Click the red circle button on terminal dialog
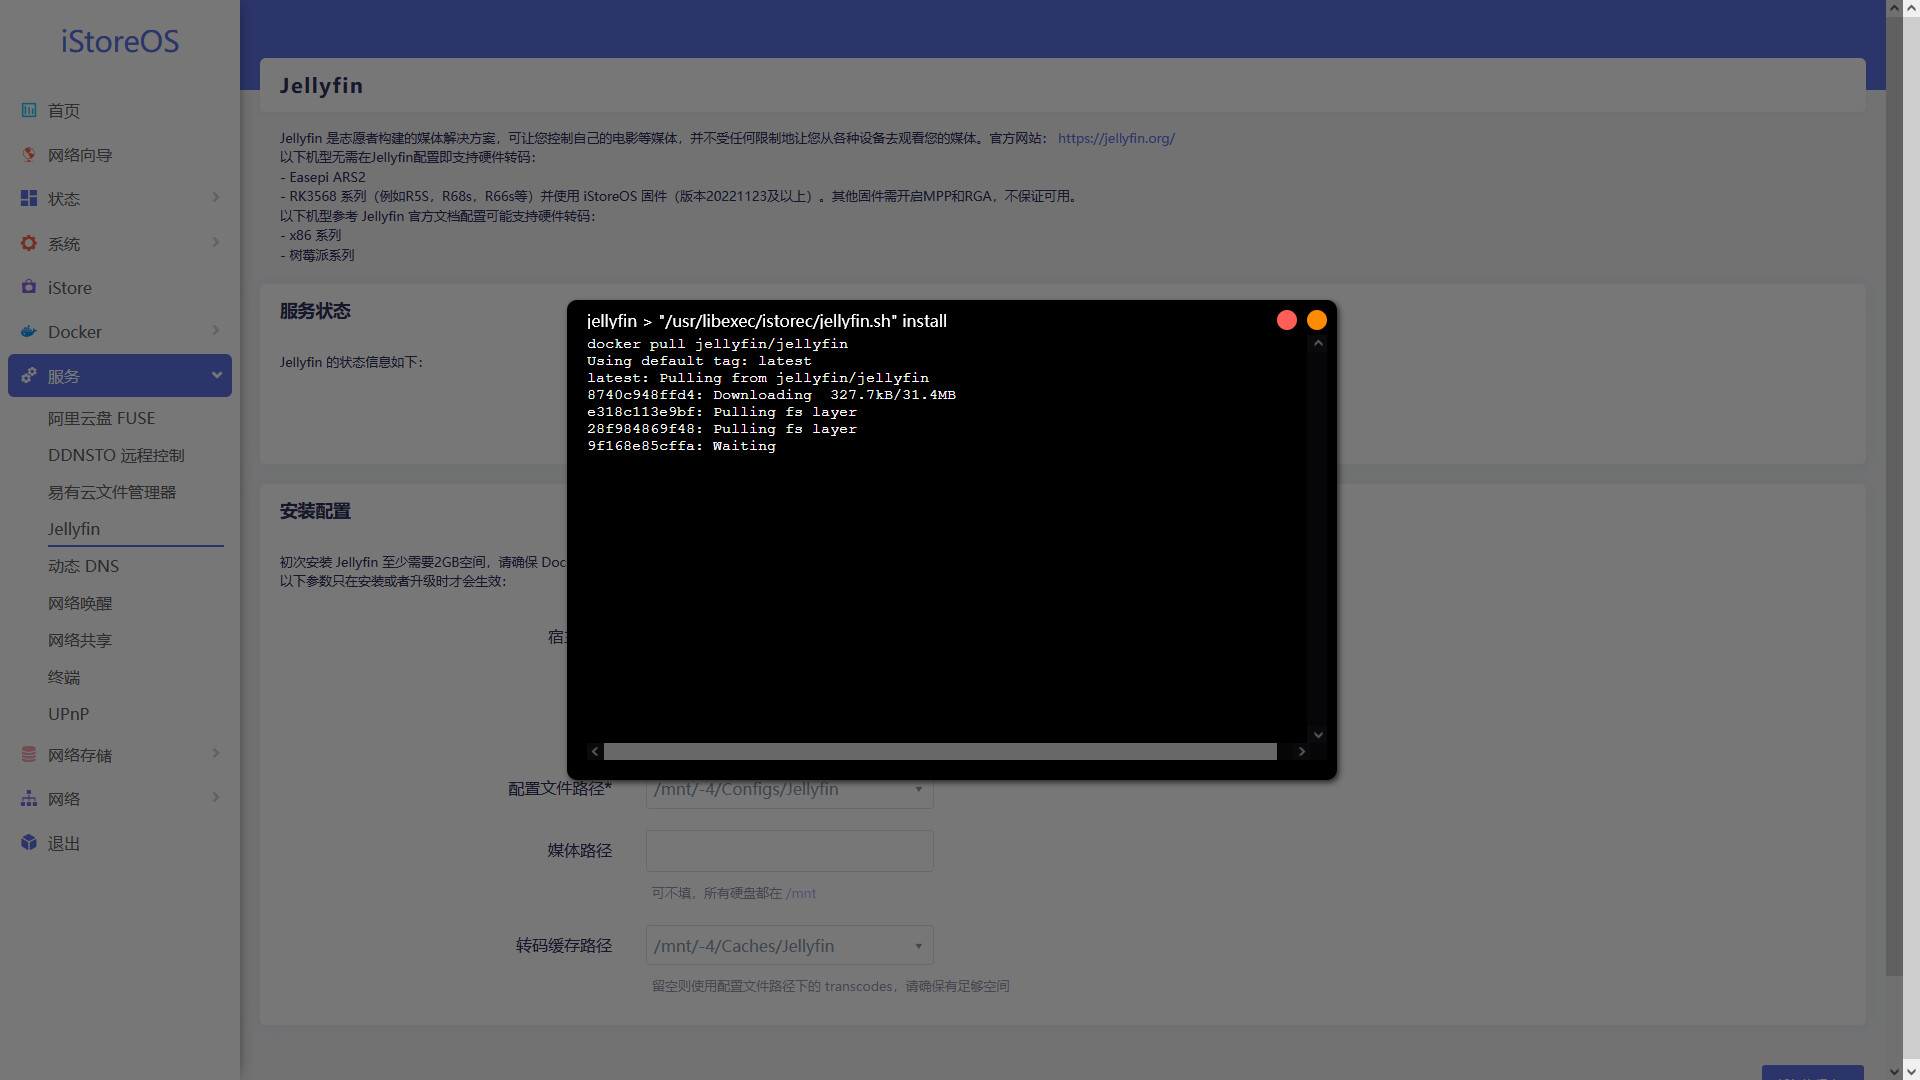 1287,320
